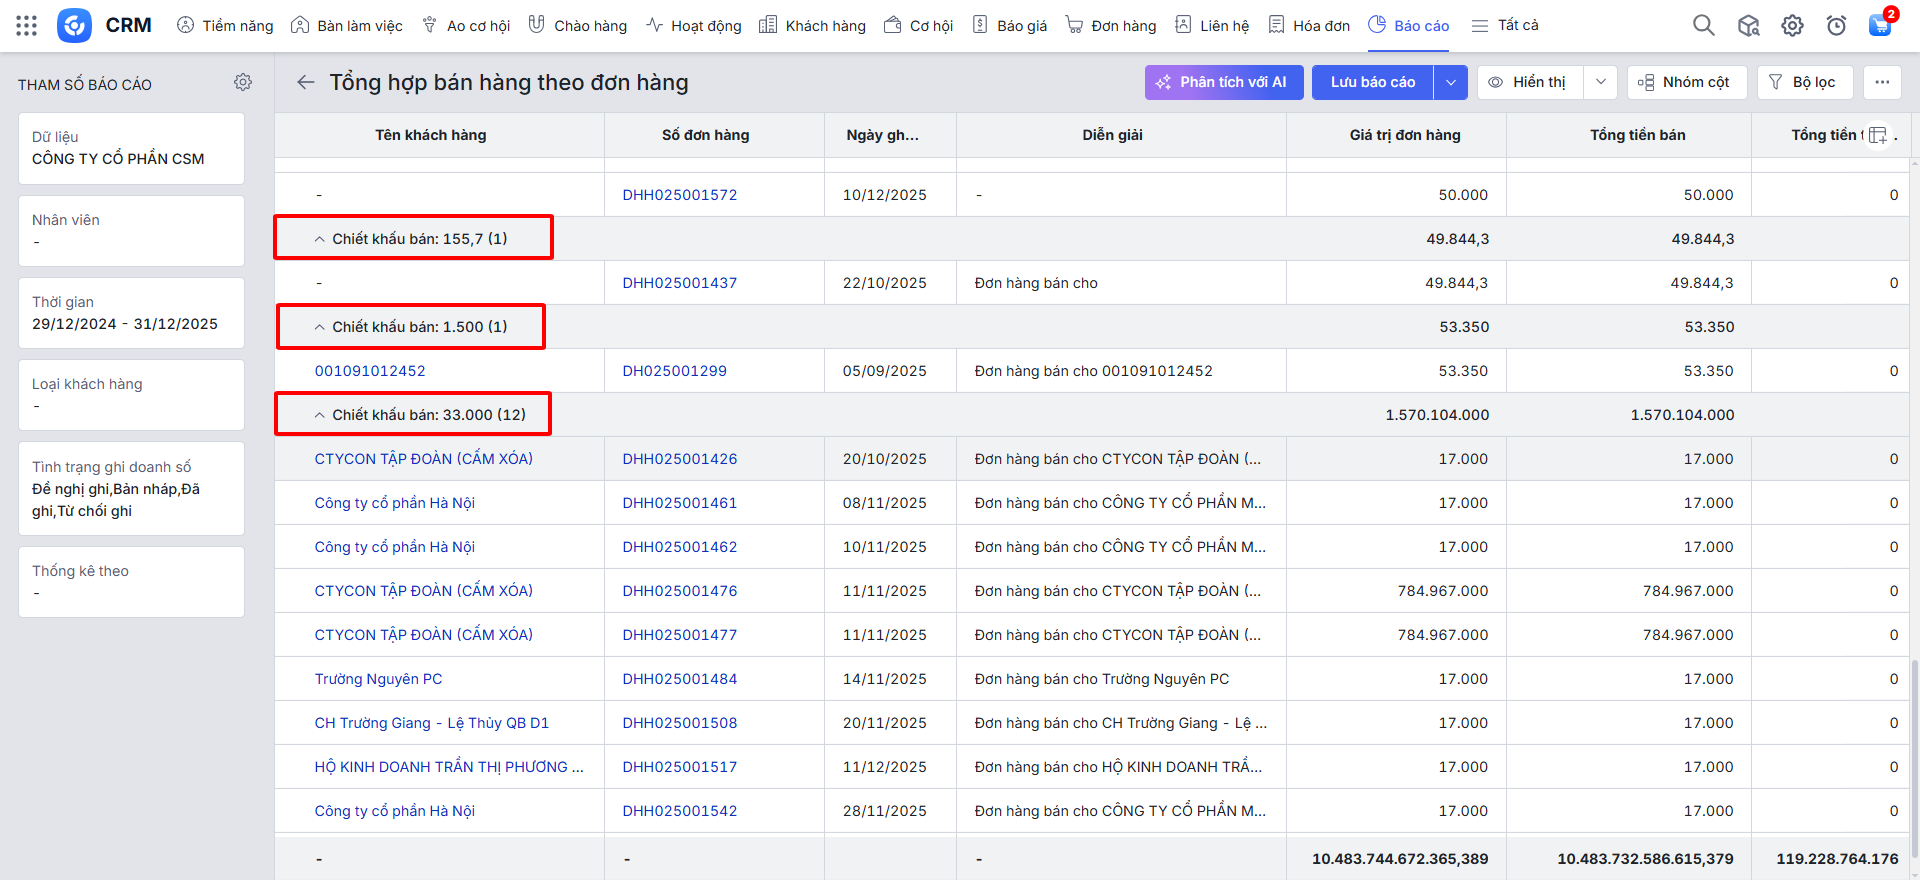
Task: Go back using the left arrow
Action: click(306, 82)
